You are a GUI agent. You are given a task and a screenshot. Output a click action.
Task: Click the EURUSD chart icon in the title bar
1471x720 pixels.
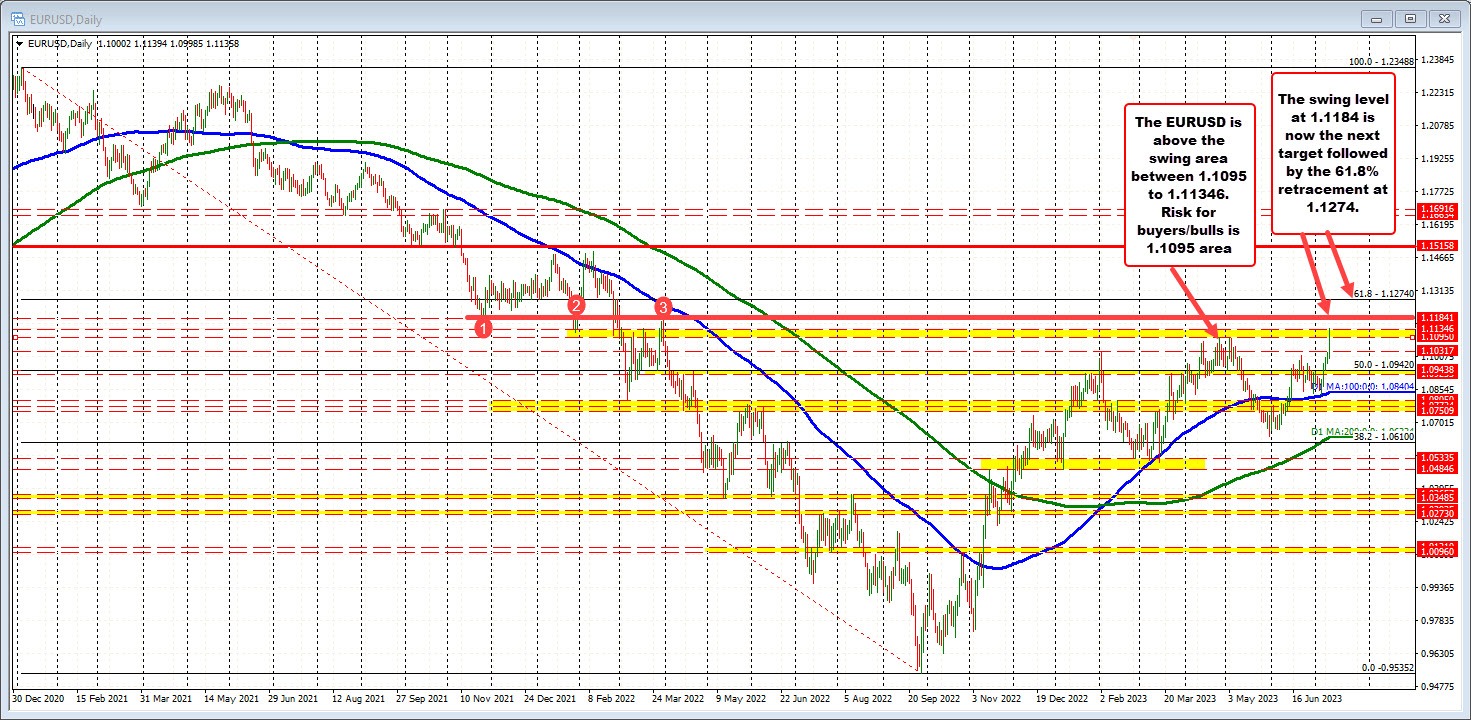click(19, 18)
